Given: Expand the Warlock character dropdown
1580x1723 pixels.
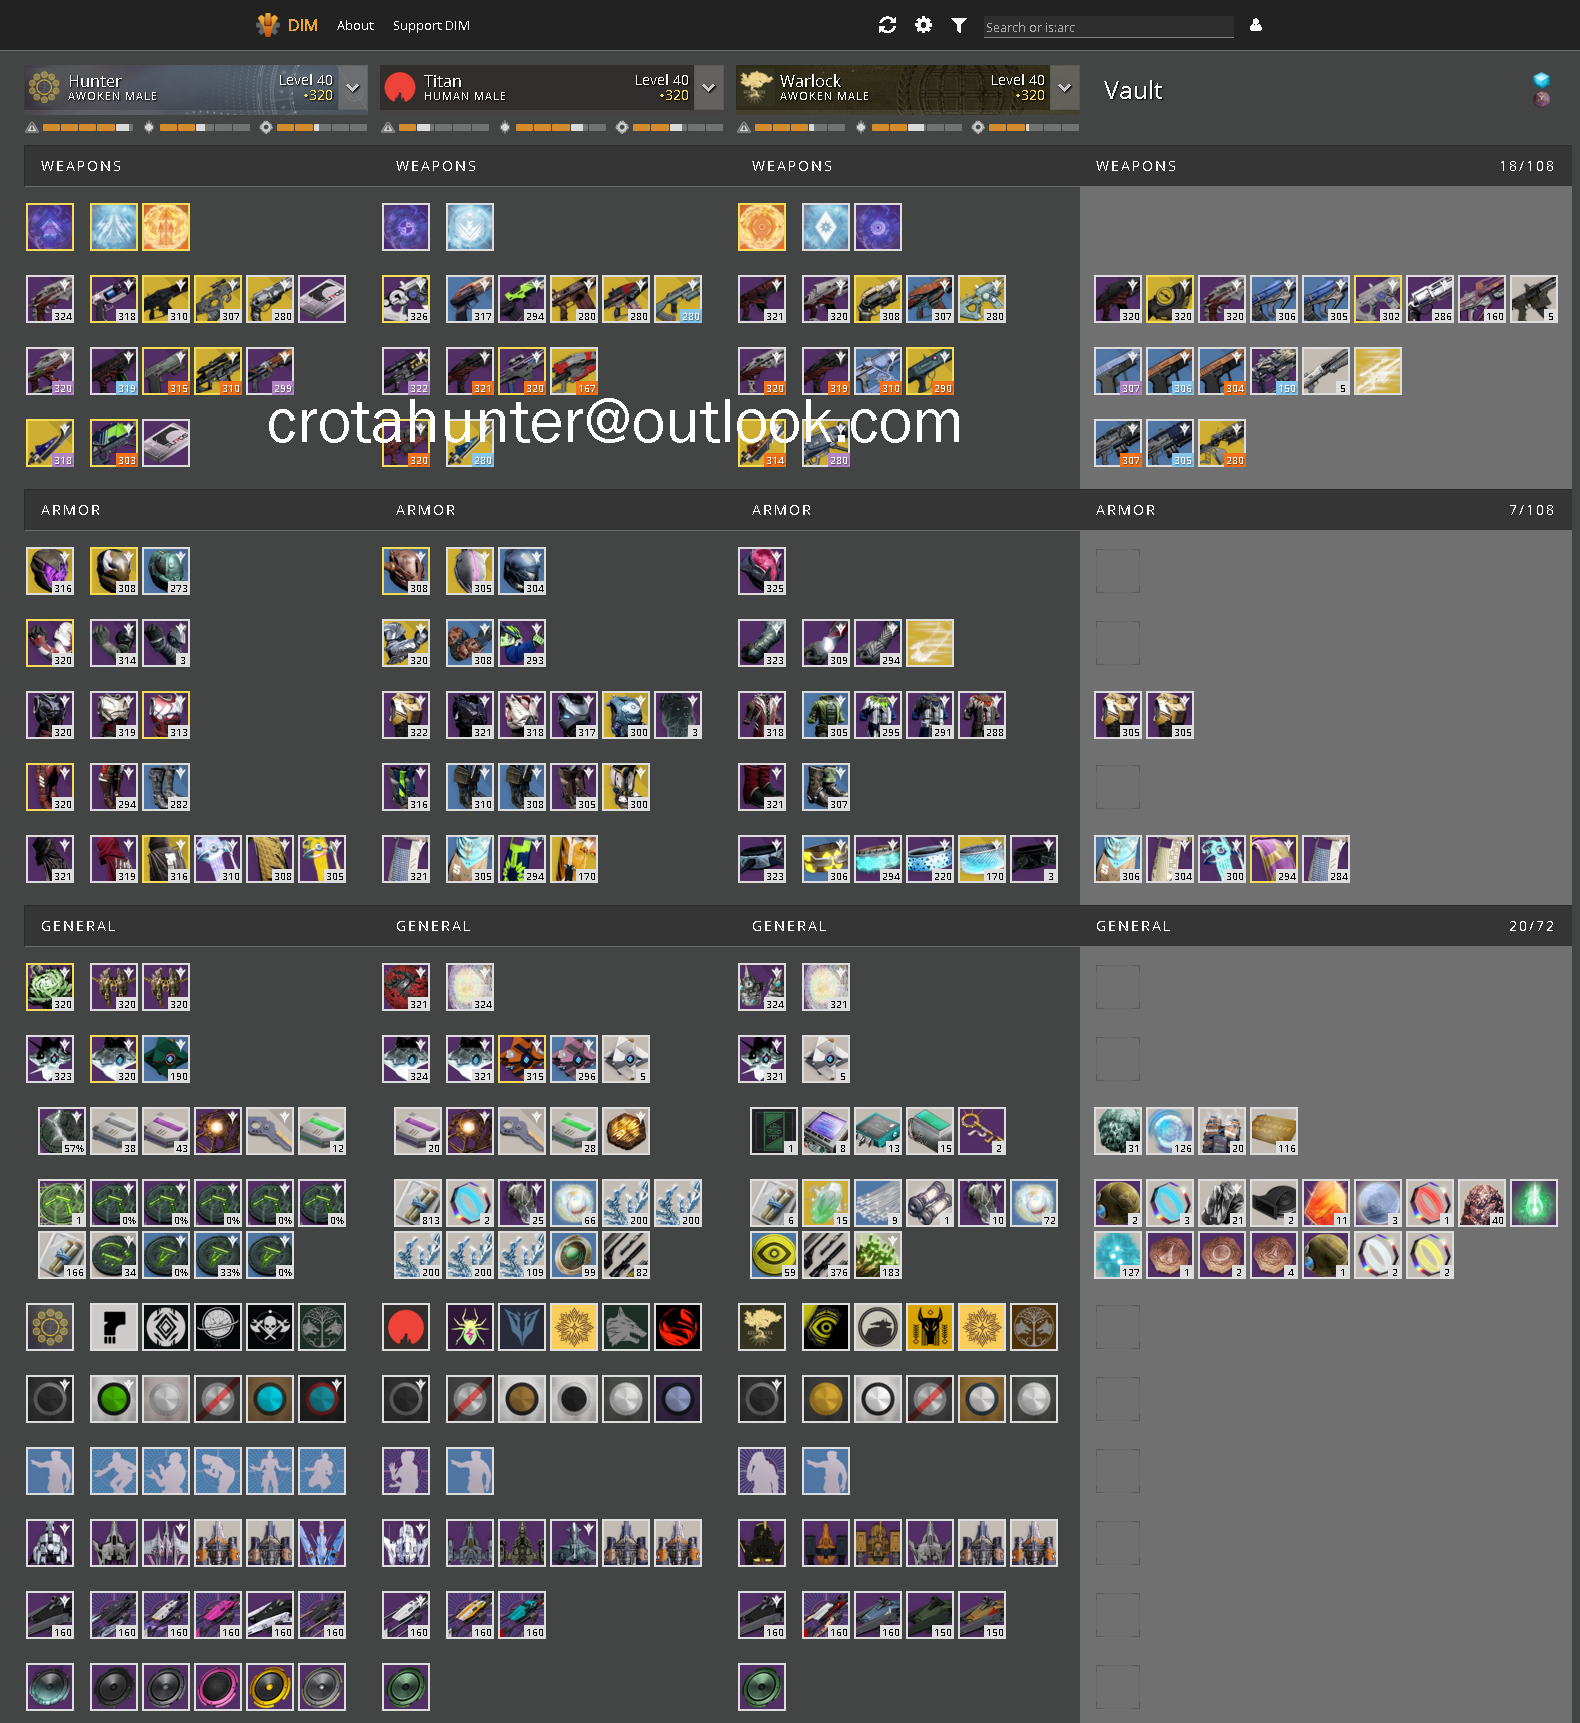Looking at the screenshot, I should (1065, 88).
